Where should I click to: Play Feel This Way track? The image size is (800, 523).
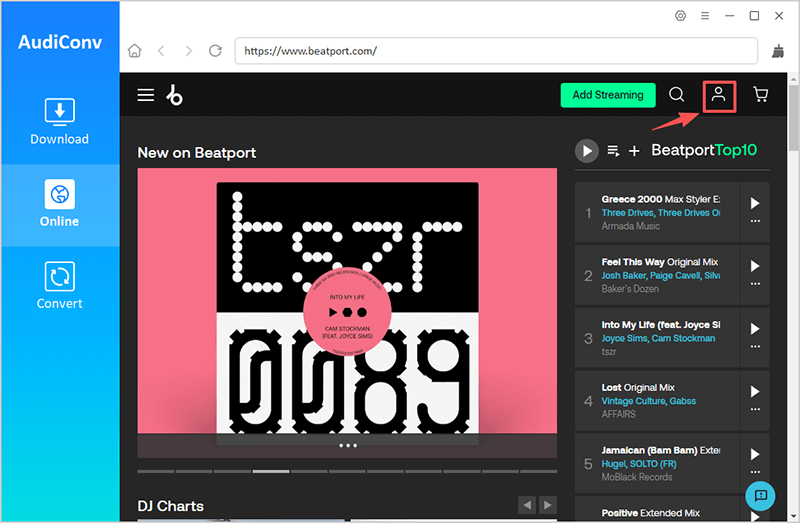pyautogui.click(x=755, y=266)
